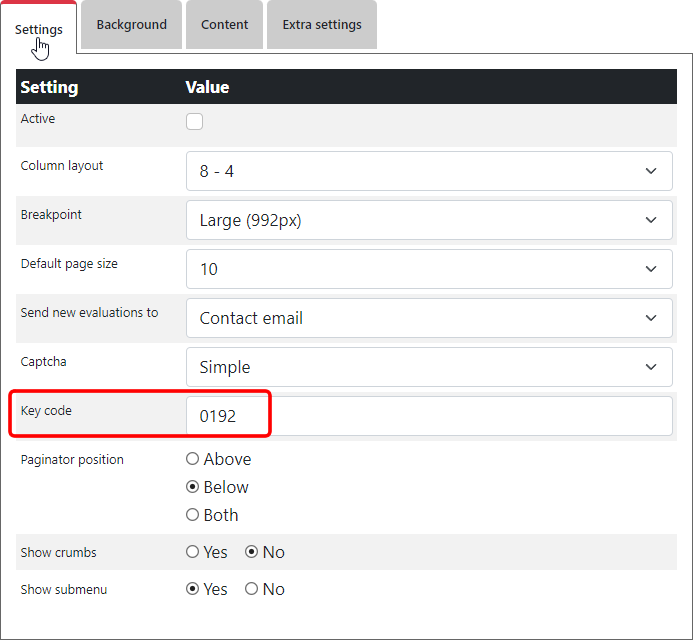Open the Captcha dropdown

pyautogui.click(x=428, y=367)
